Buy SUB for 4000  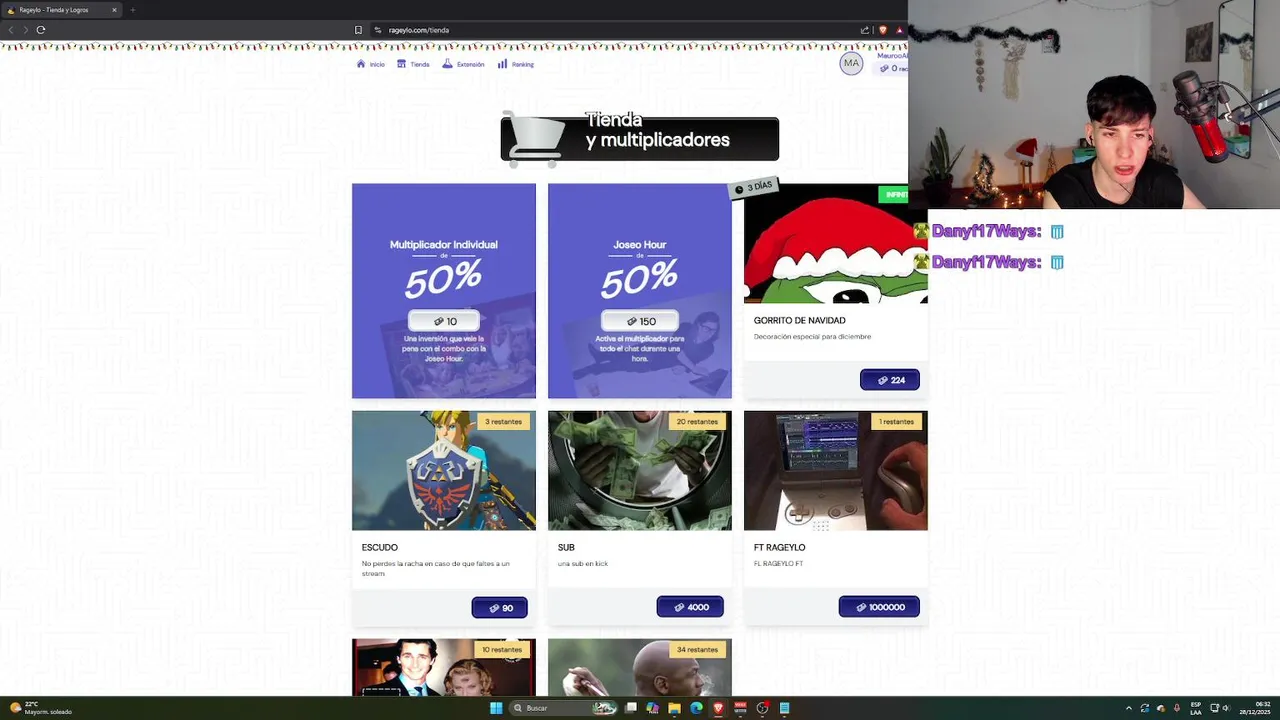pos(690,607)
